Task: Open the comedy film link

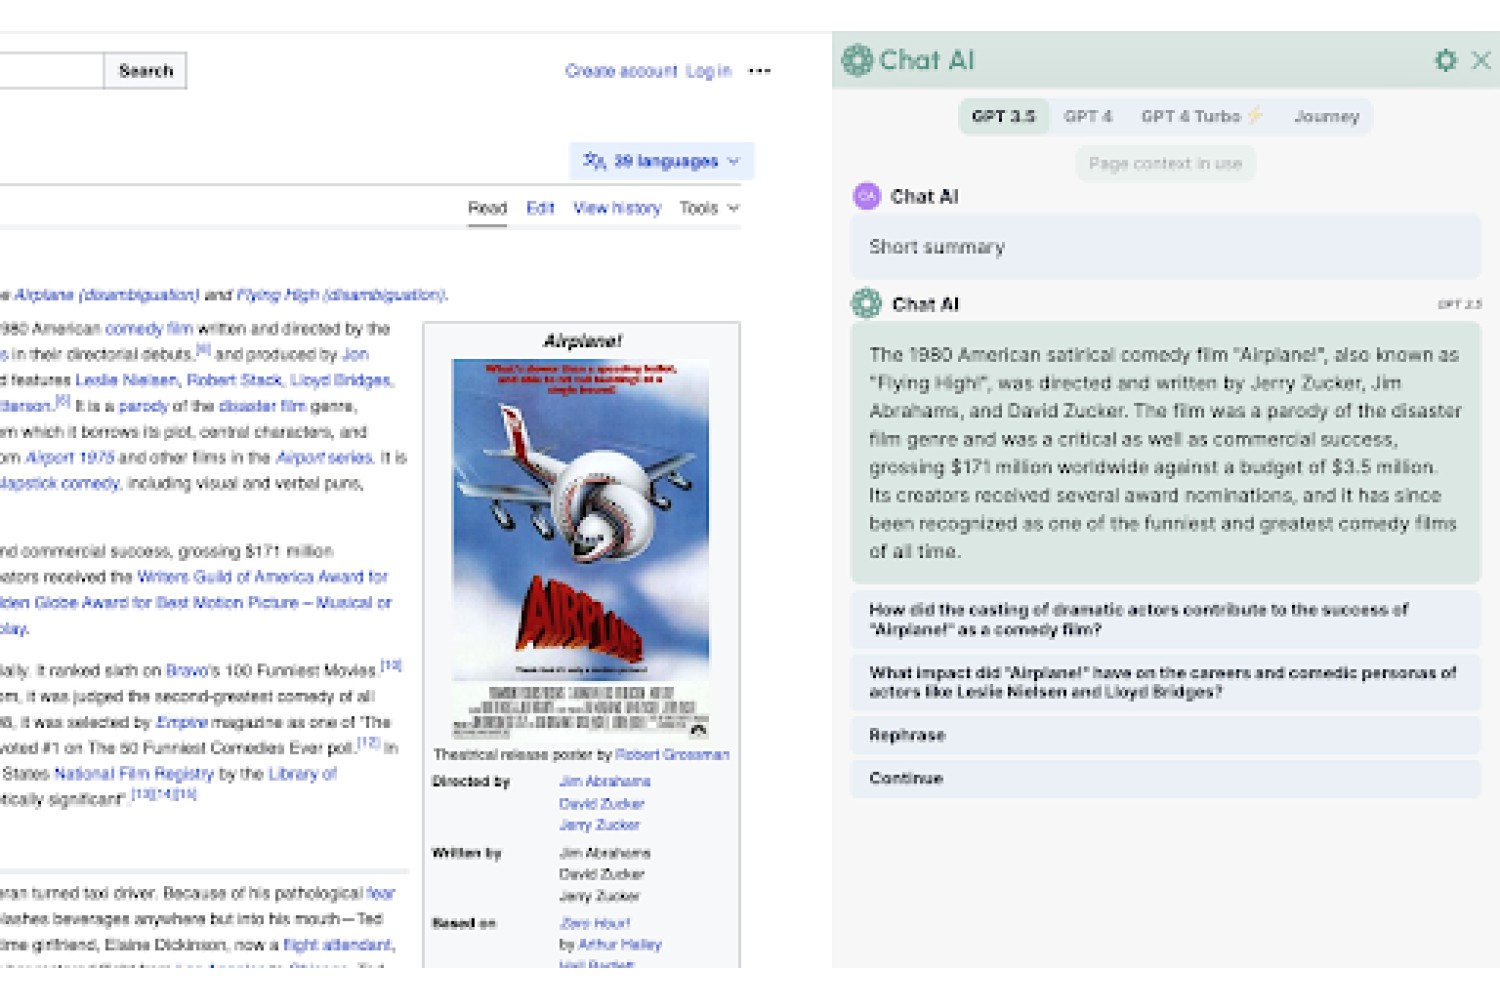Action: click(149, 329)
